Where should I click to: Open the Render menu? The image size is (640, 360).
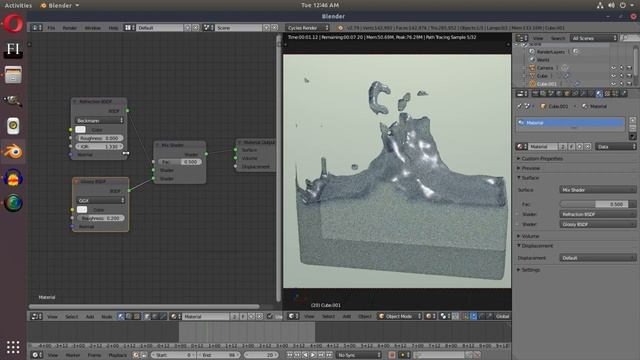pos(70,28)
